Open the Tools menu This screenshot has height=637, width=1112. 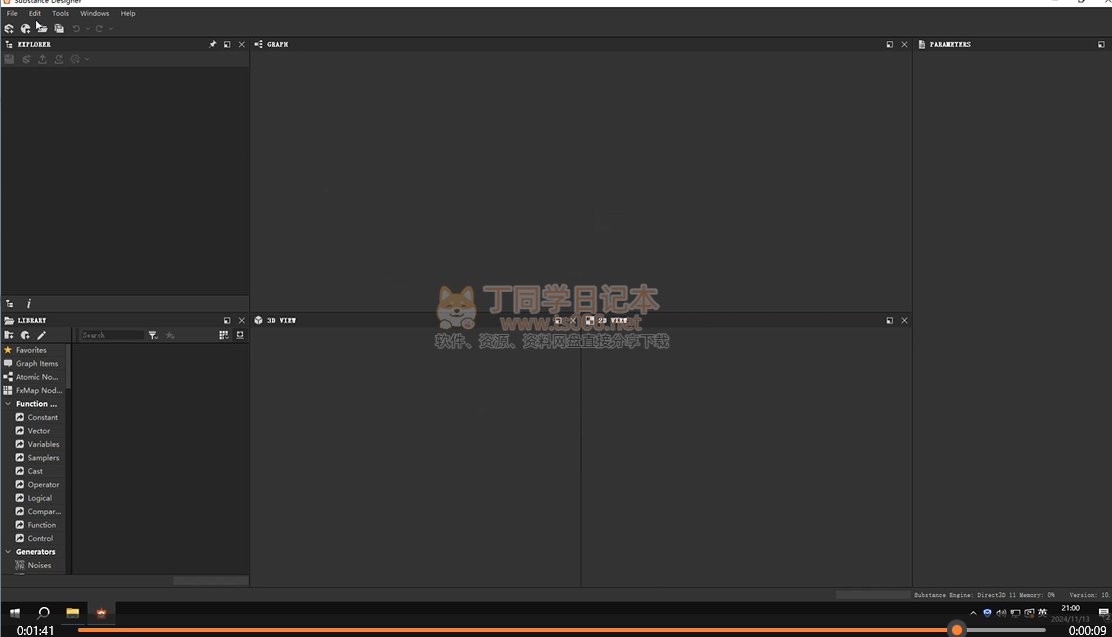pyautogui.click(x=60, y=13)
